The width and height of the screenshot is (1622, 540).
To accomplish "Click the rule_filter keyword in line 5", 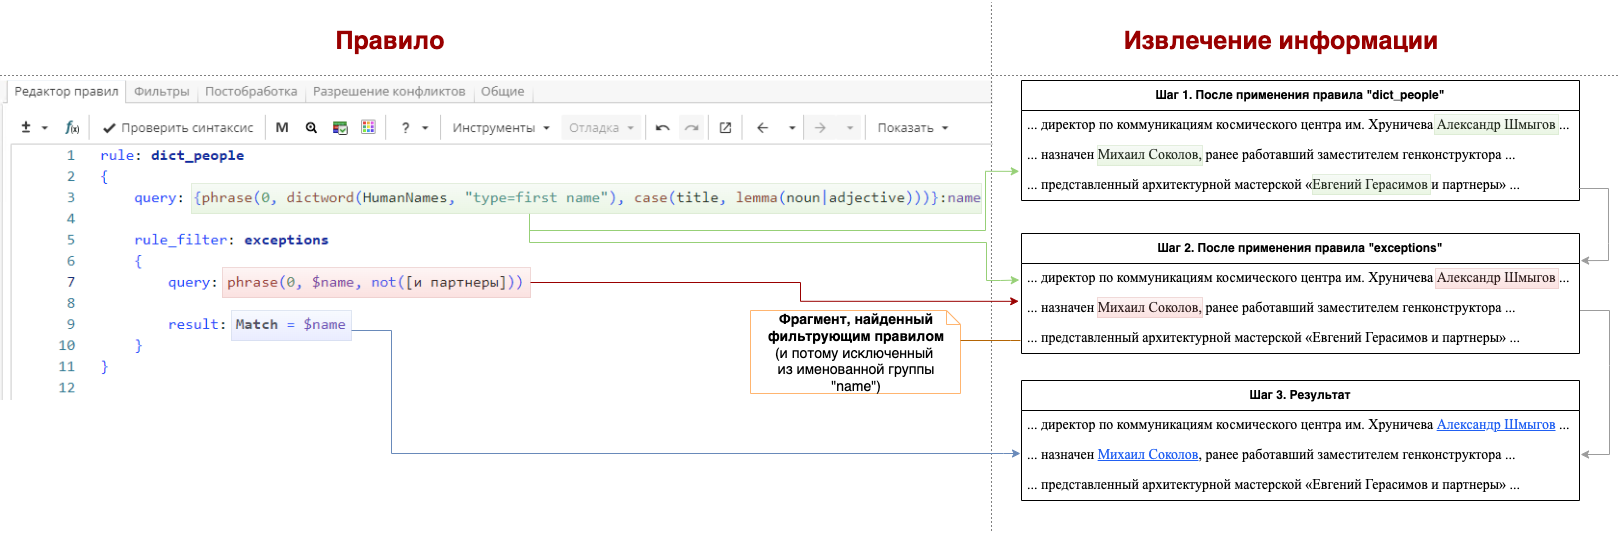I will [181, 240].
